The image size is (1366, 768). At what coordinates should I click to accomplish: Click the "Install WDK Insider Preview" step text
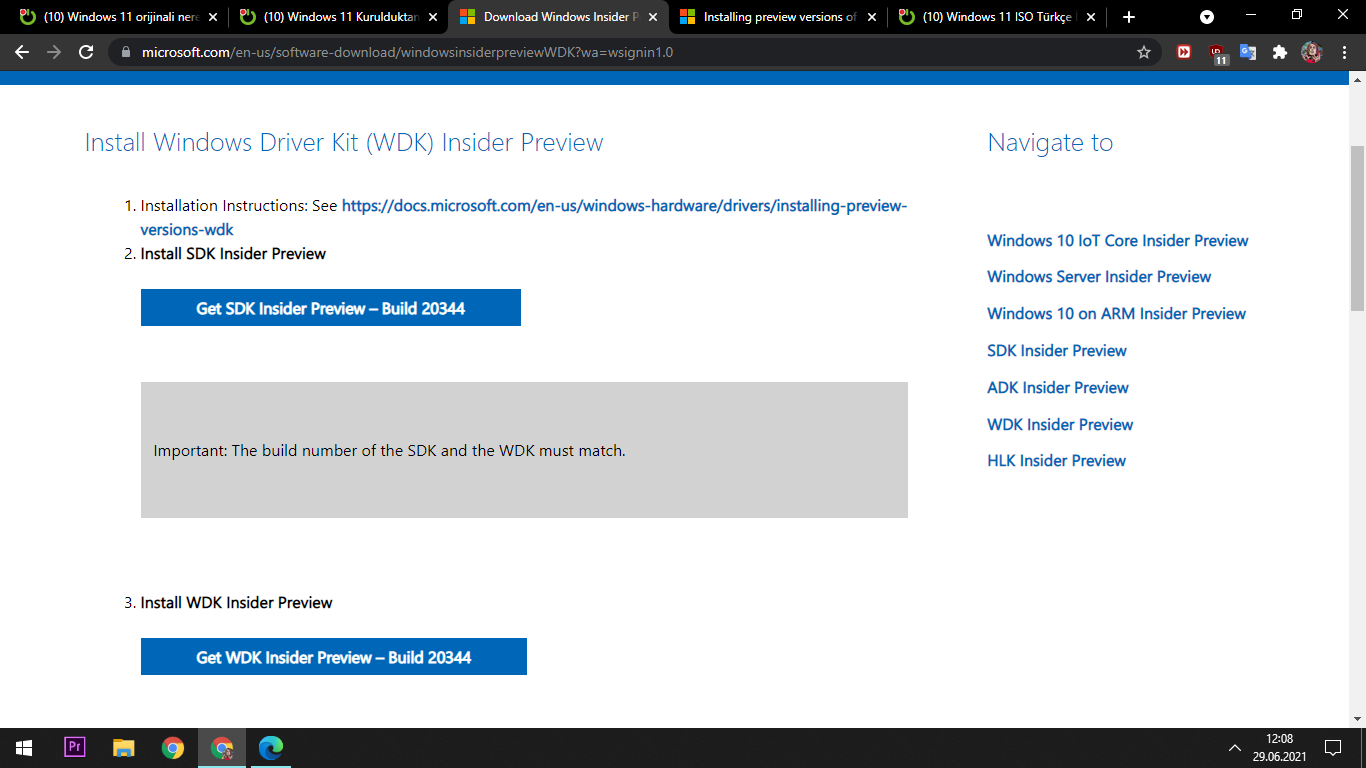236,603
